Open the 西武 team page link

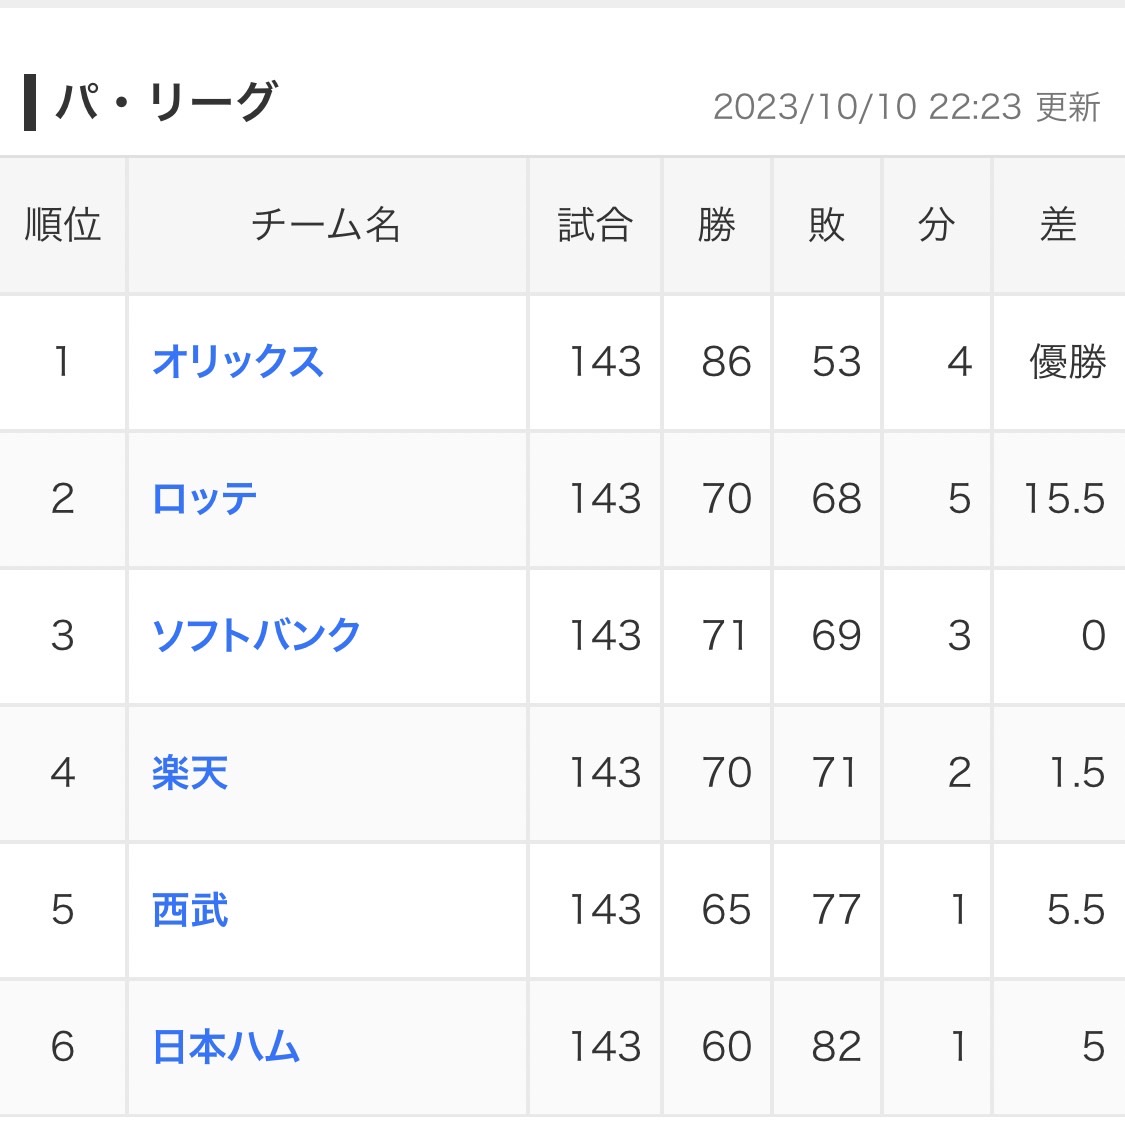pos(190,910)
